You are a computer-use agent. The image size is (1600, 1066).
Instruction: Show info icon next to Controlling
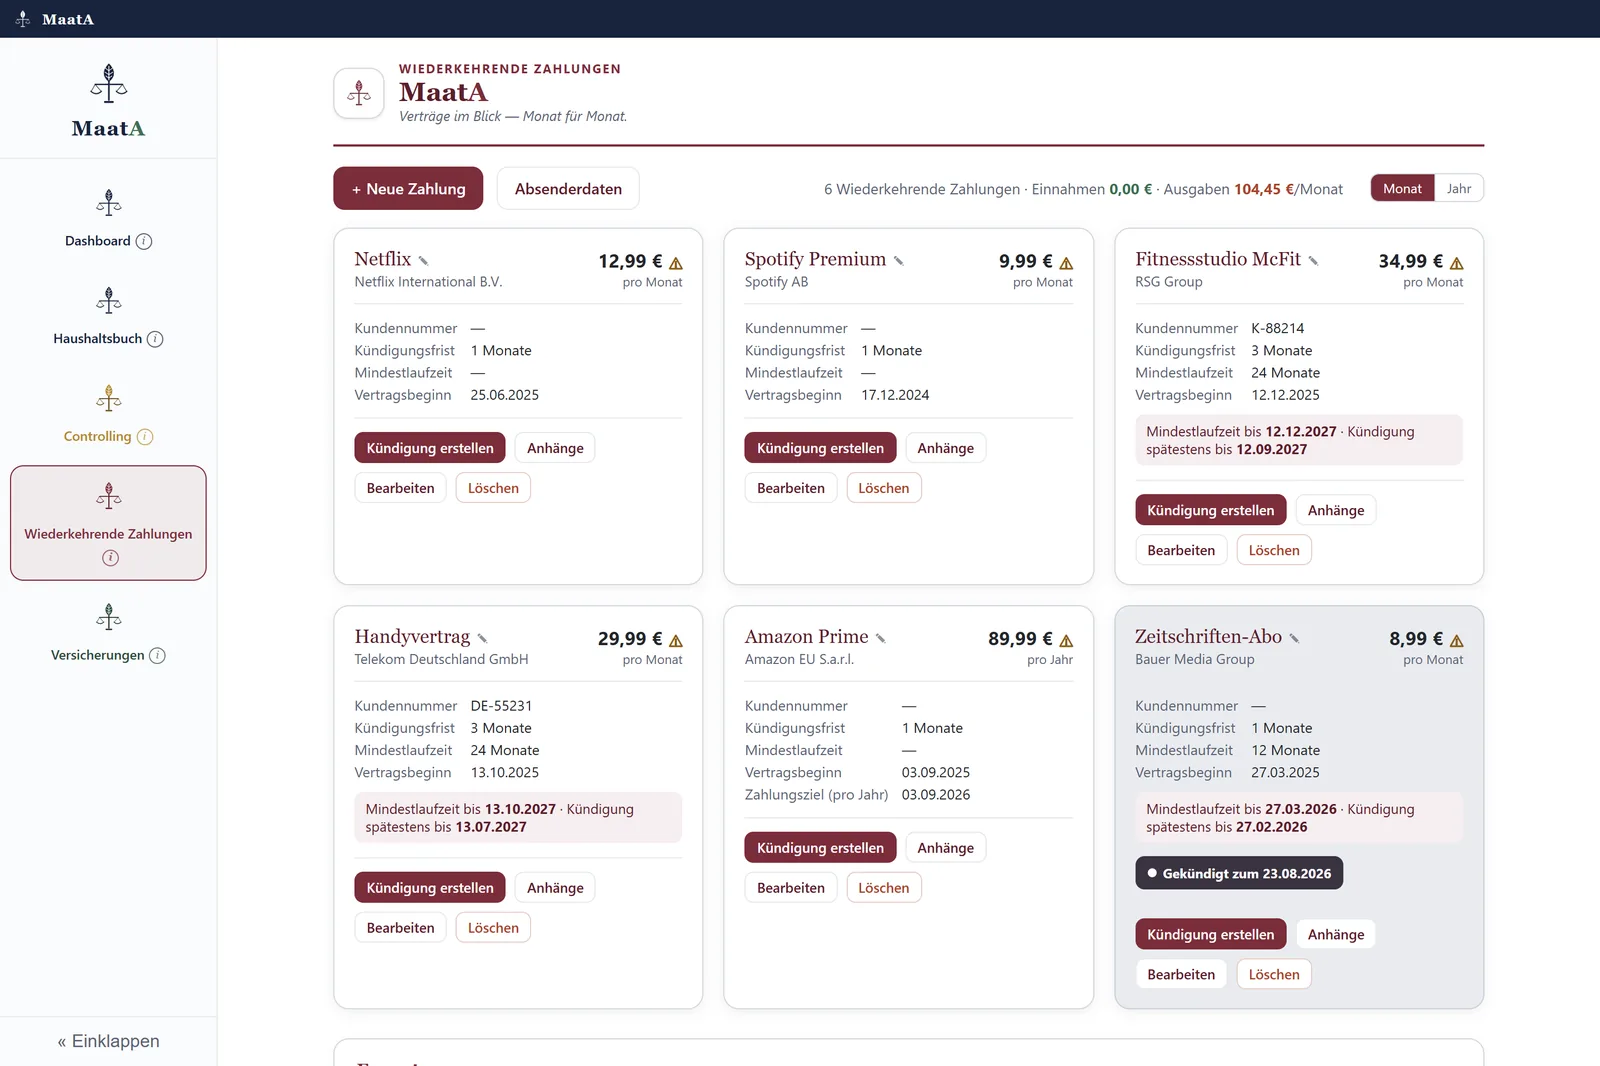point(145,437)
